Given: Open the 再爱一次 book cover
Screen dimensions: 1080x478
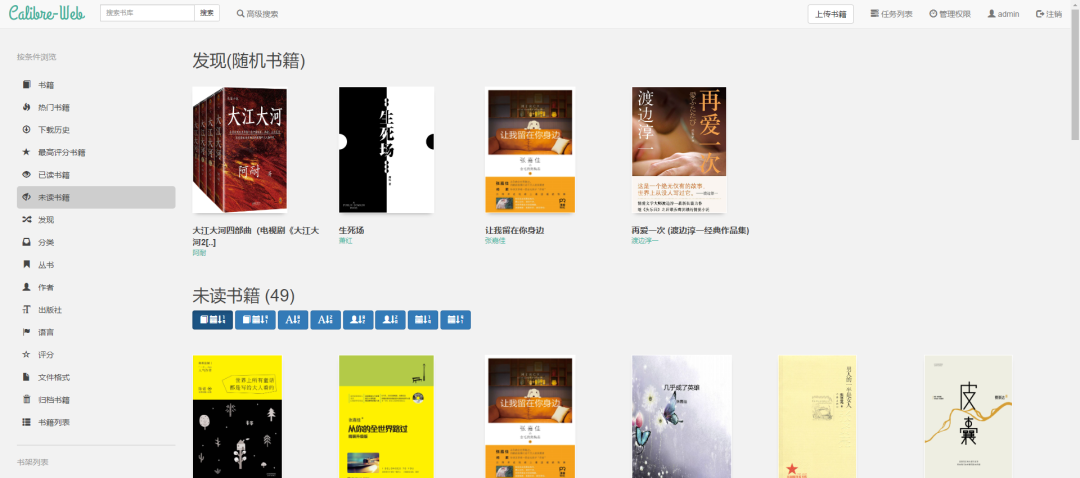Looking at the screenshot, I should pyautogui.click(x=678, y=149).
